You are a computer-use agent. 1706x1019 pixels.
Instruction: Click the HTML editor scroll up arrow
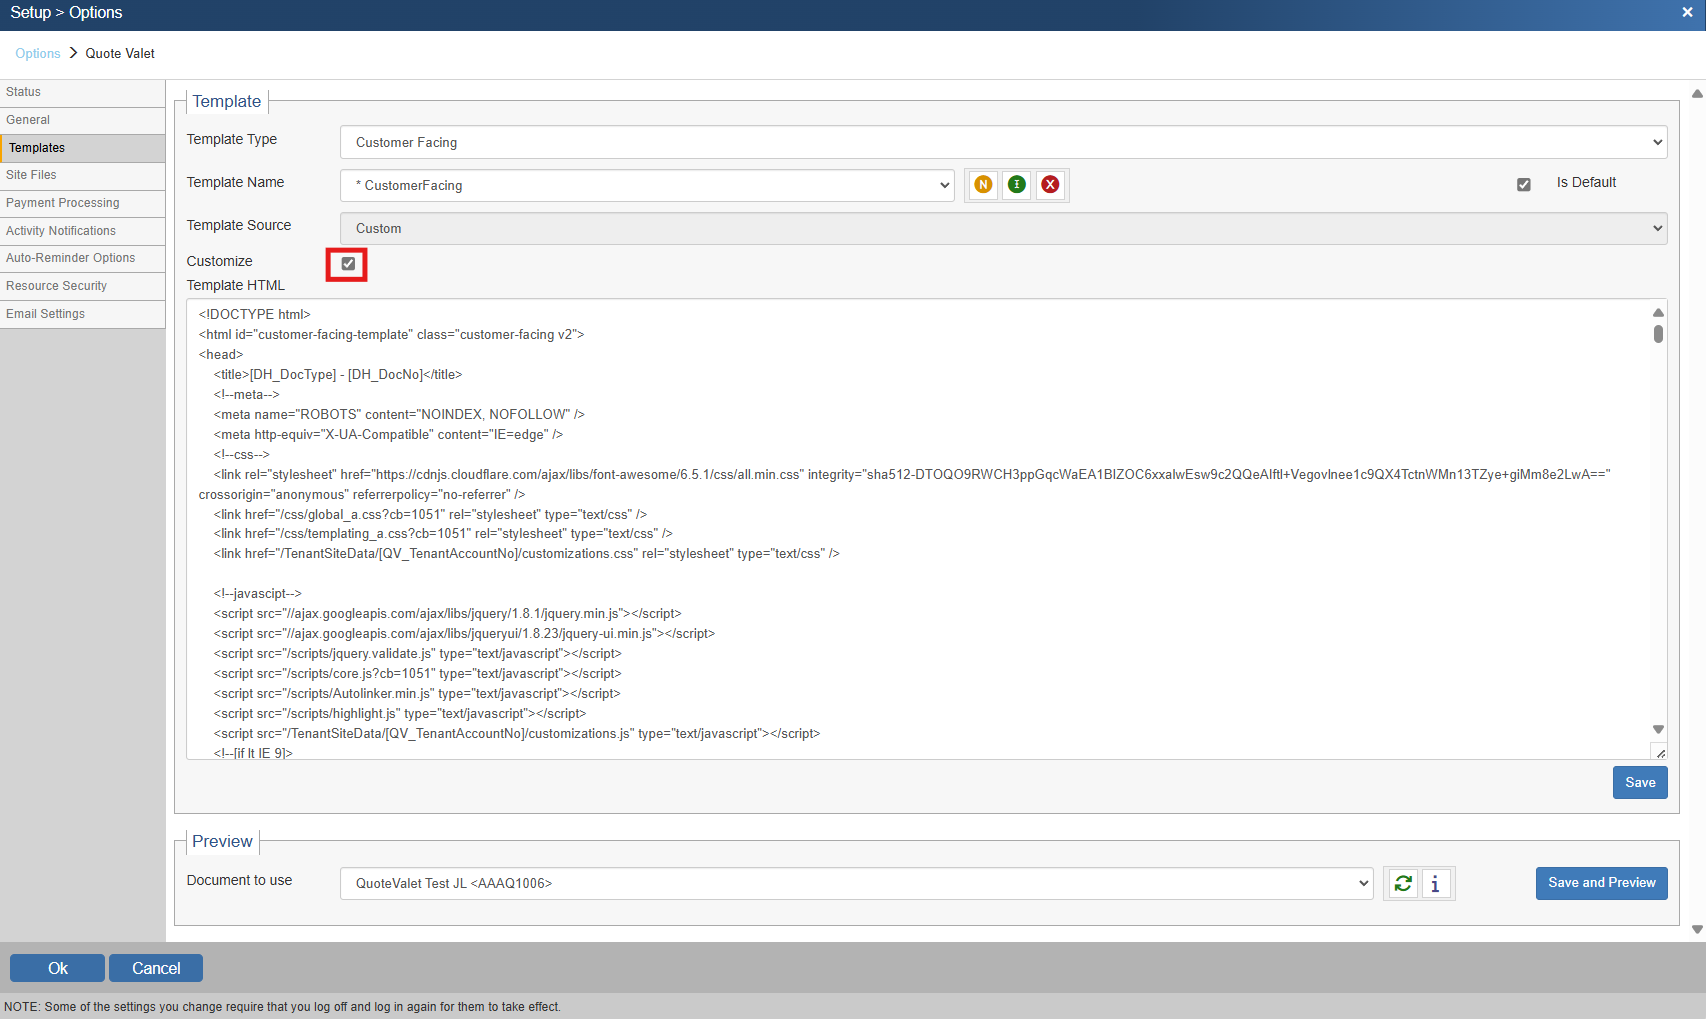coord(1658,312)
